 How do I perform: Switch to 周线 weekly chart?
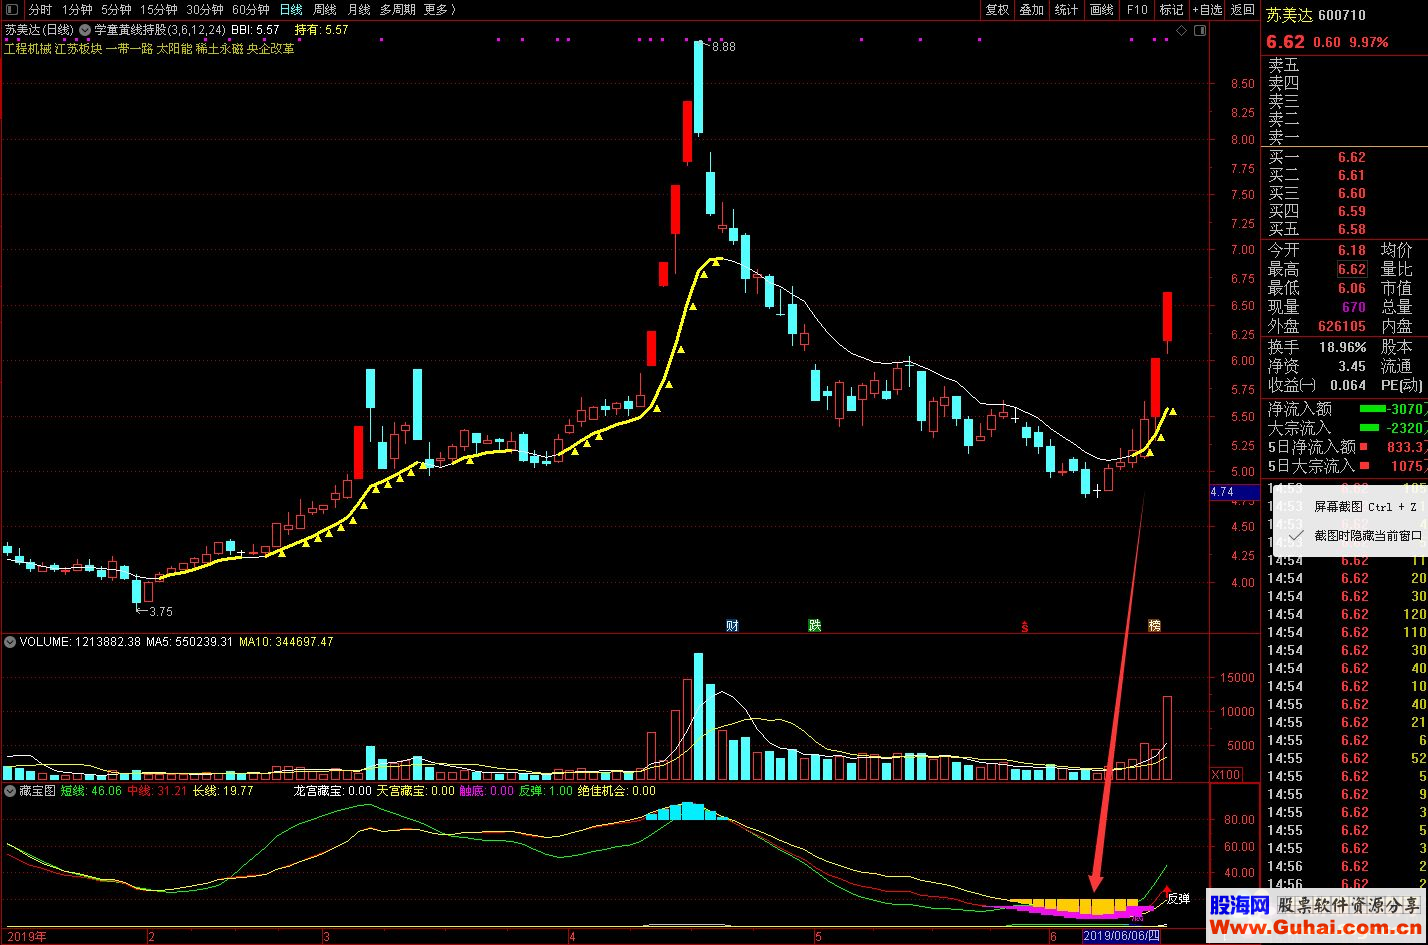coord(324,9)
